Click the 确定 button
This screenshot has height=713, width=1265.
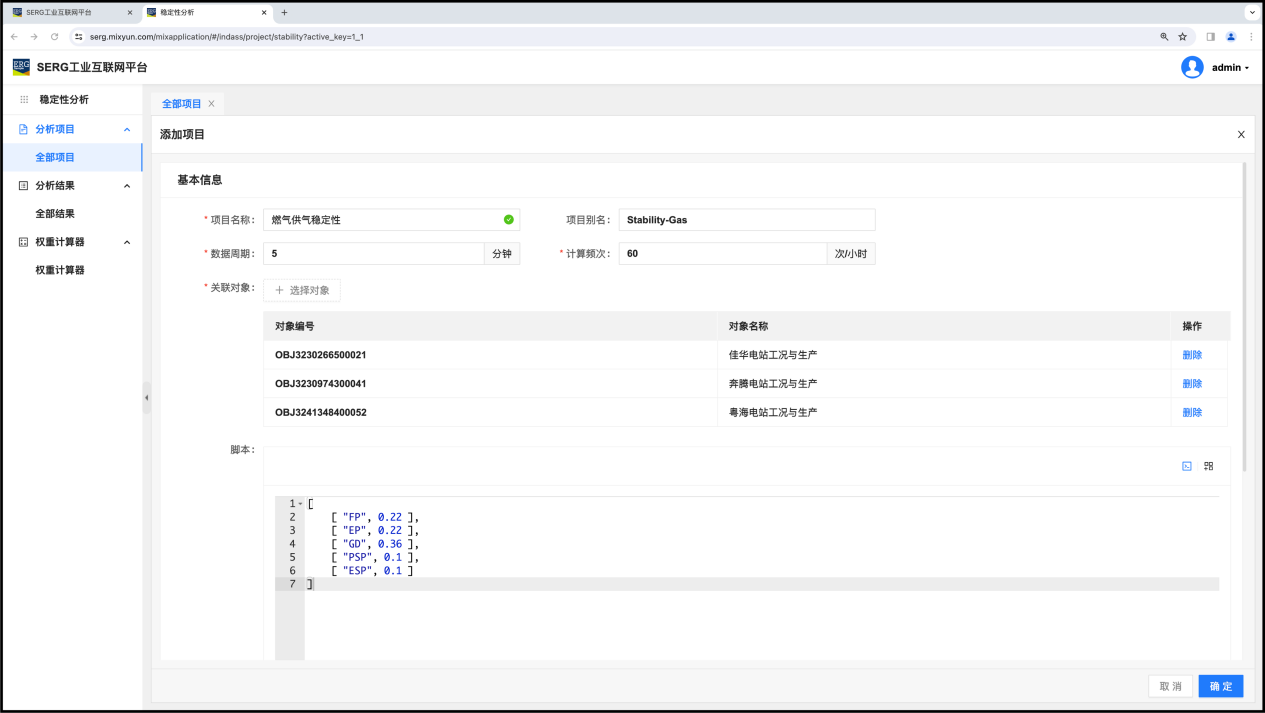(1220, 686)
